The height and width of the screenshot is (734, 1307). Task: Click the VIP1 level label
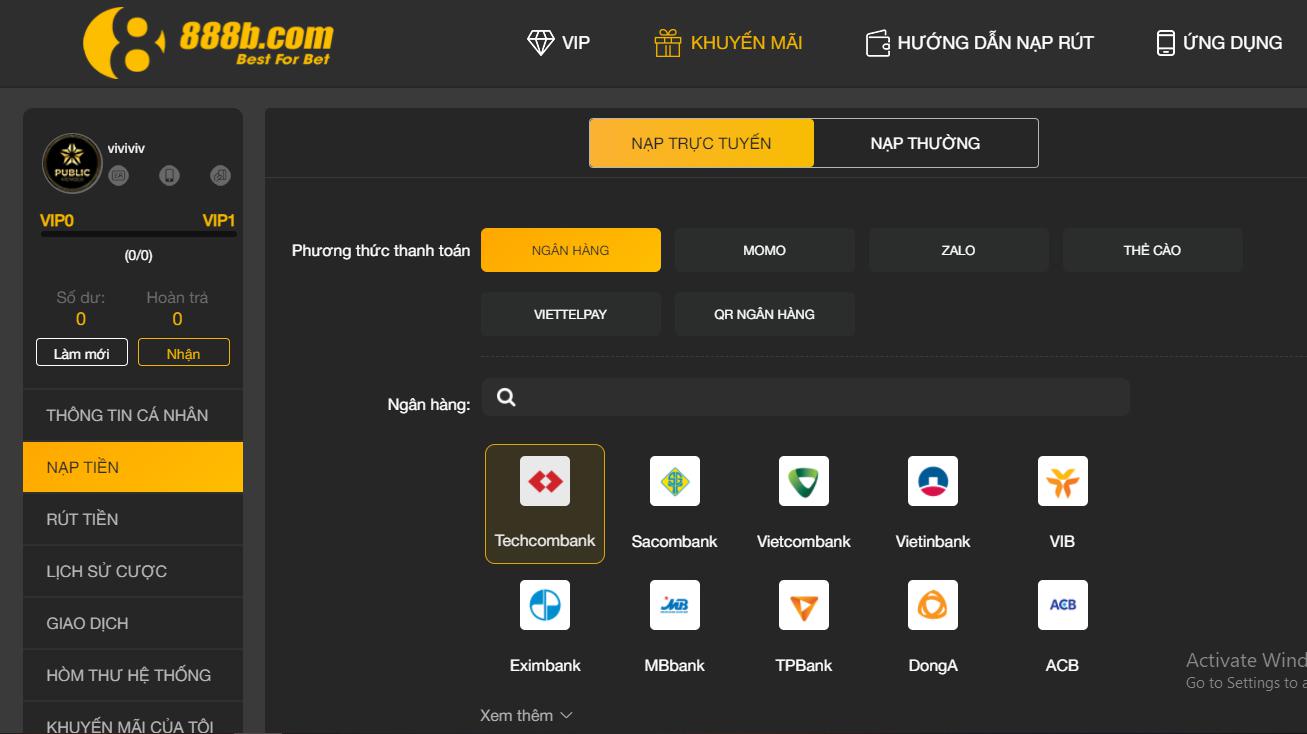[x=219, y=220]
